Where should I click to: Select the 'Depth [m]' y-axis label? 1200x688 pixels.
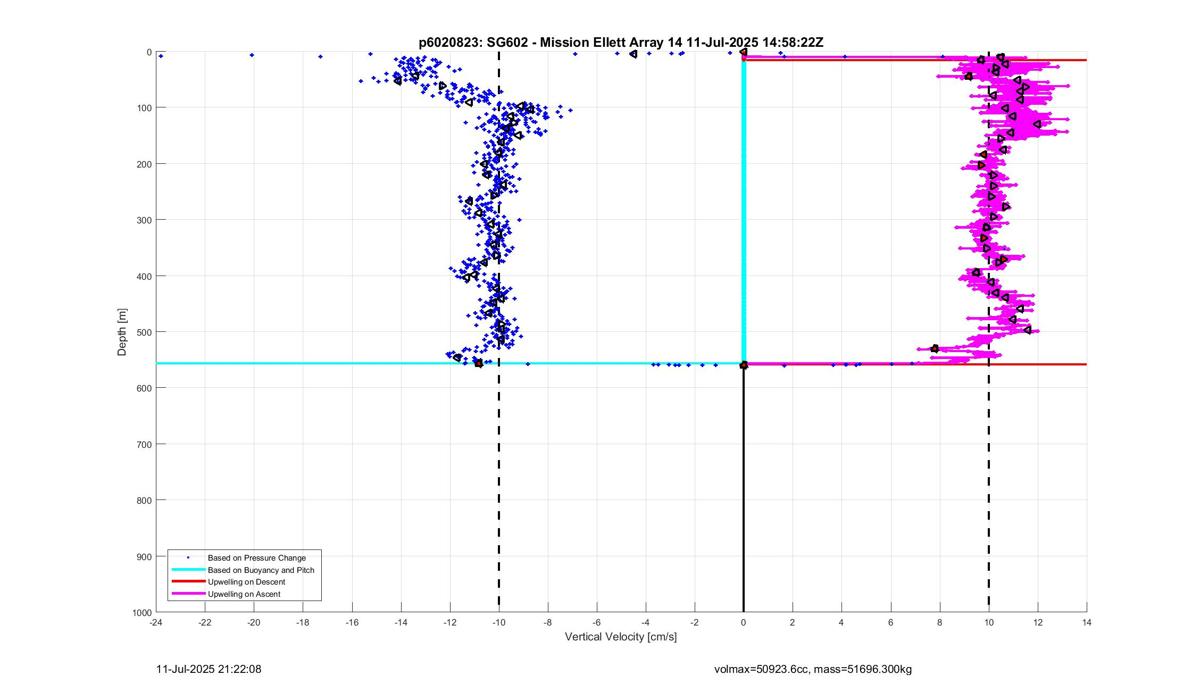(x=122, y=332)
